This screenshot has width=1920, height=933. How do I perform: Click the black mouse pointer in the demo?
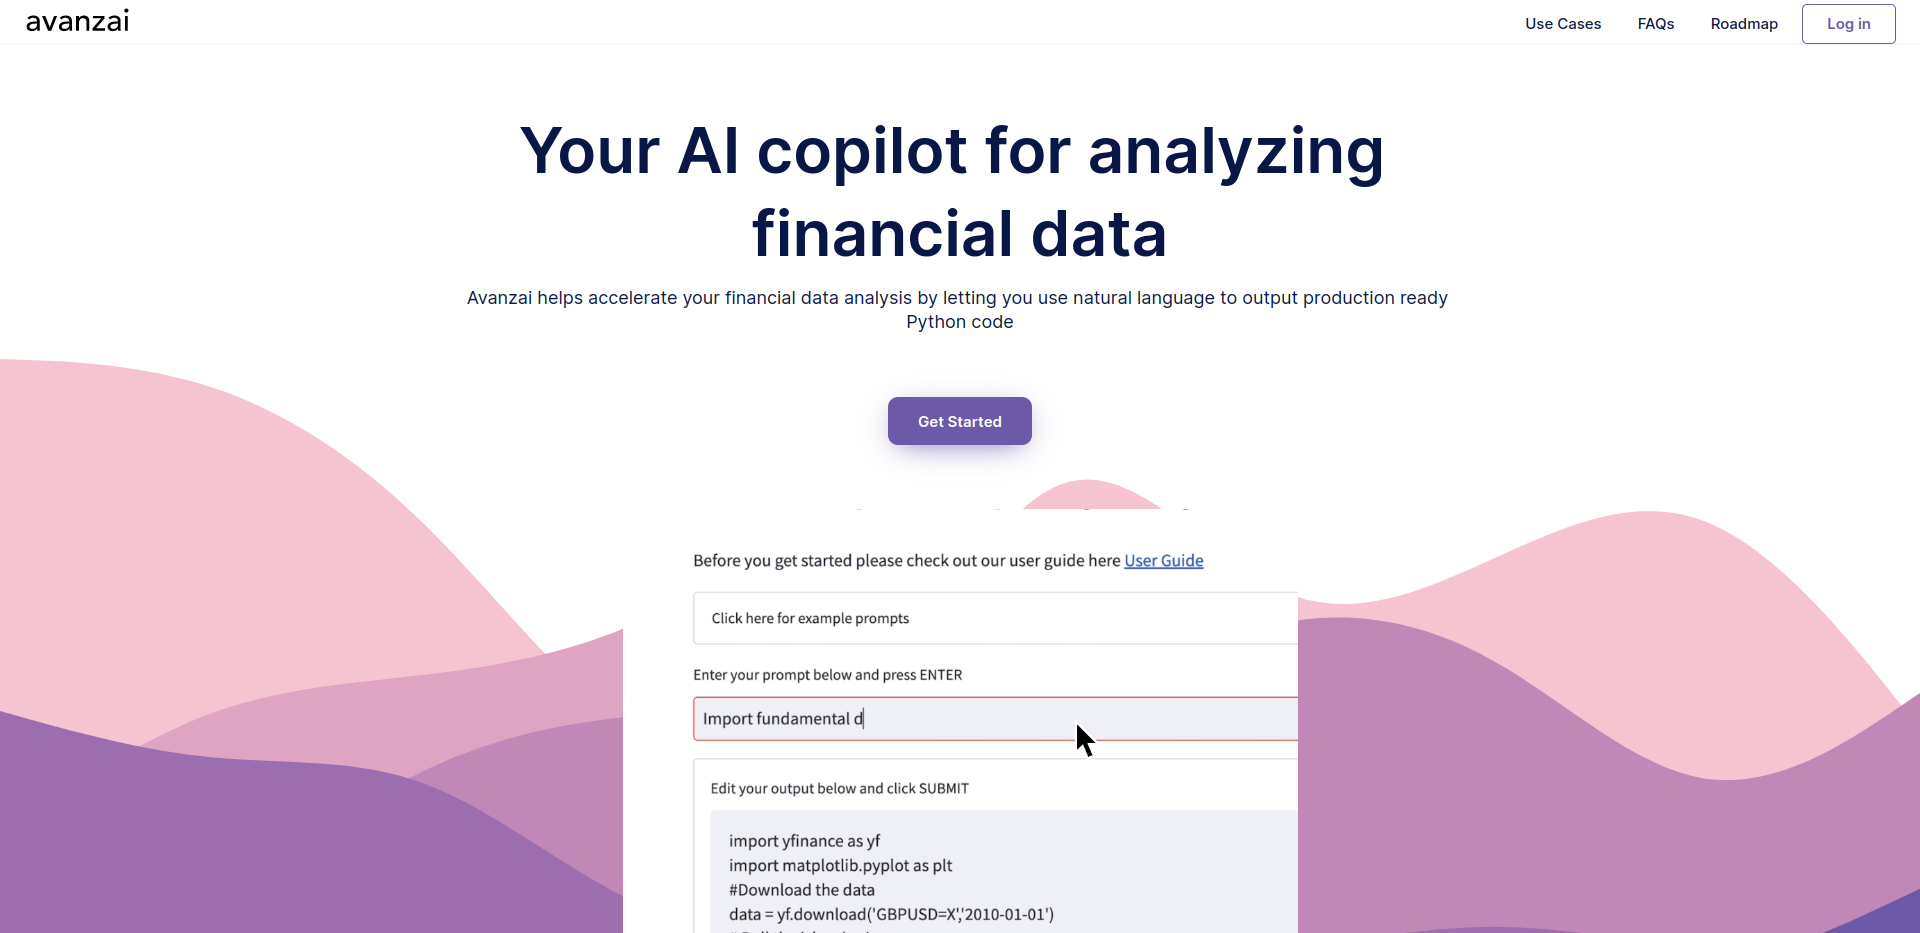coord(1085,740)
